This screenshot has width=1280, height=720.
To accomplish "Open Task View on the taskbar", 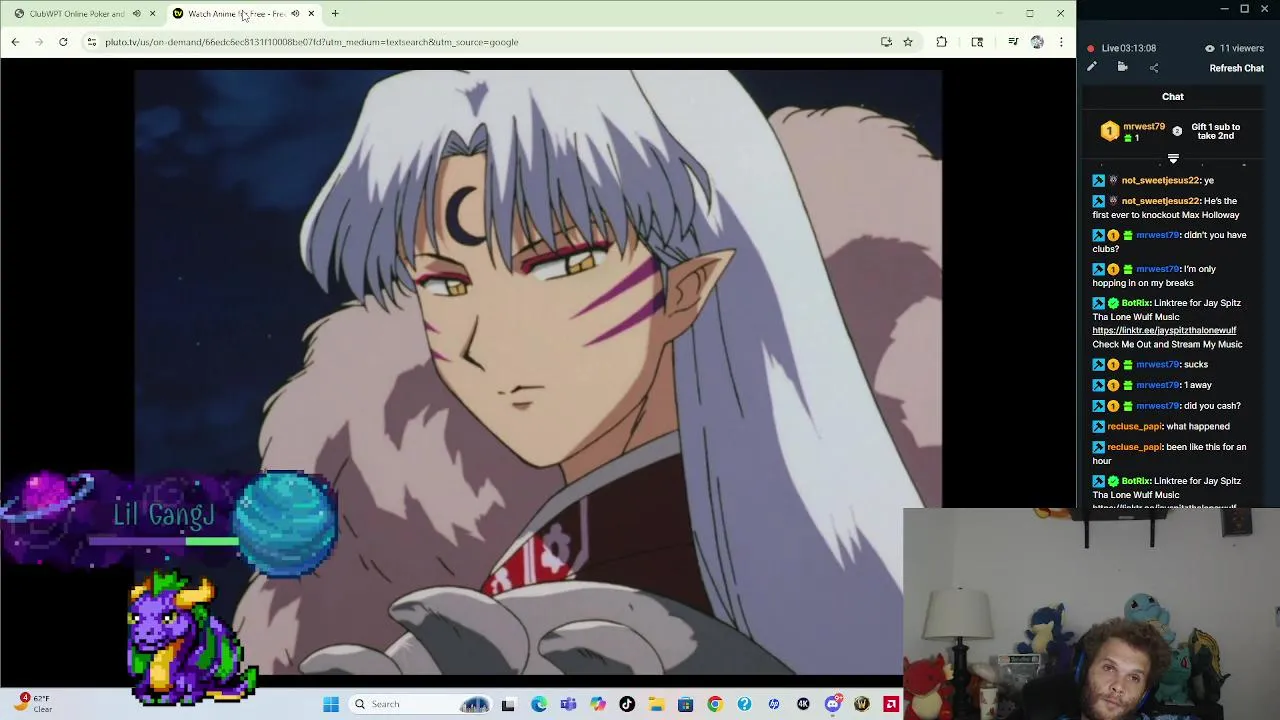I will (508, 704).
